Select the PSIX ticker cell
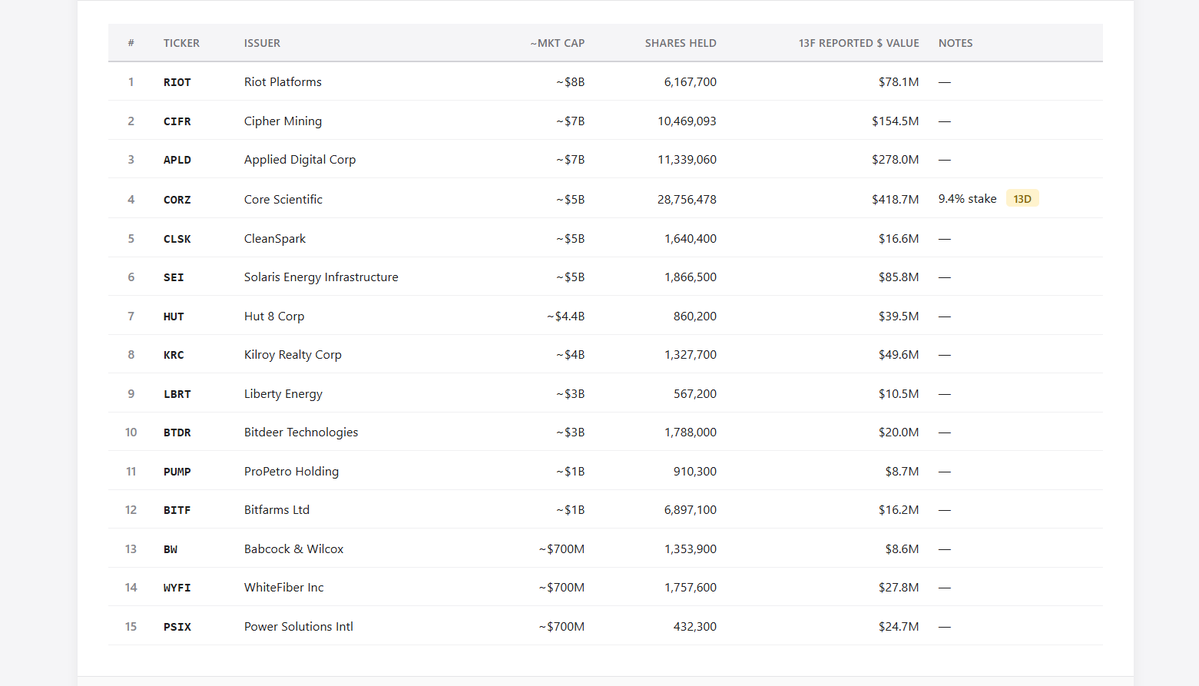The width and height of the screenshot is (1199, 686). click(177, 626)
